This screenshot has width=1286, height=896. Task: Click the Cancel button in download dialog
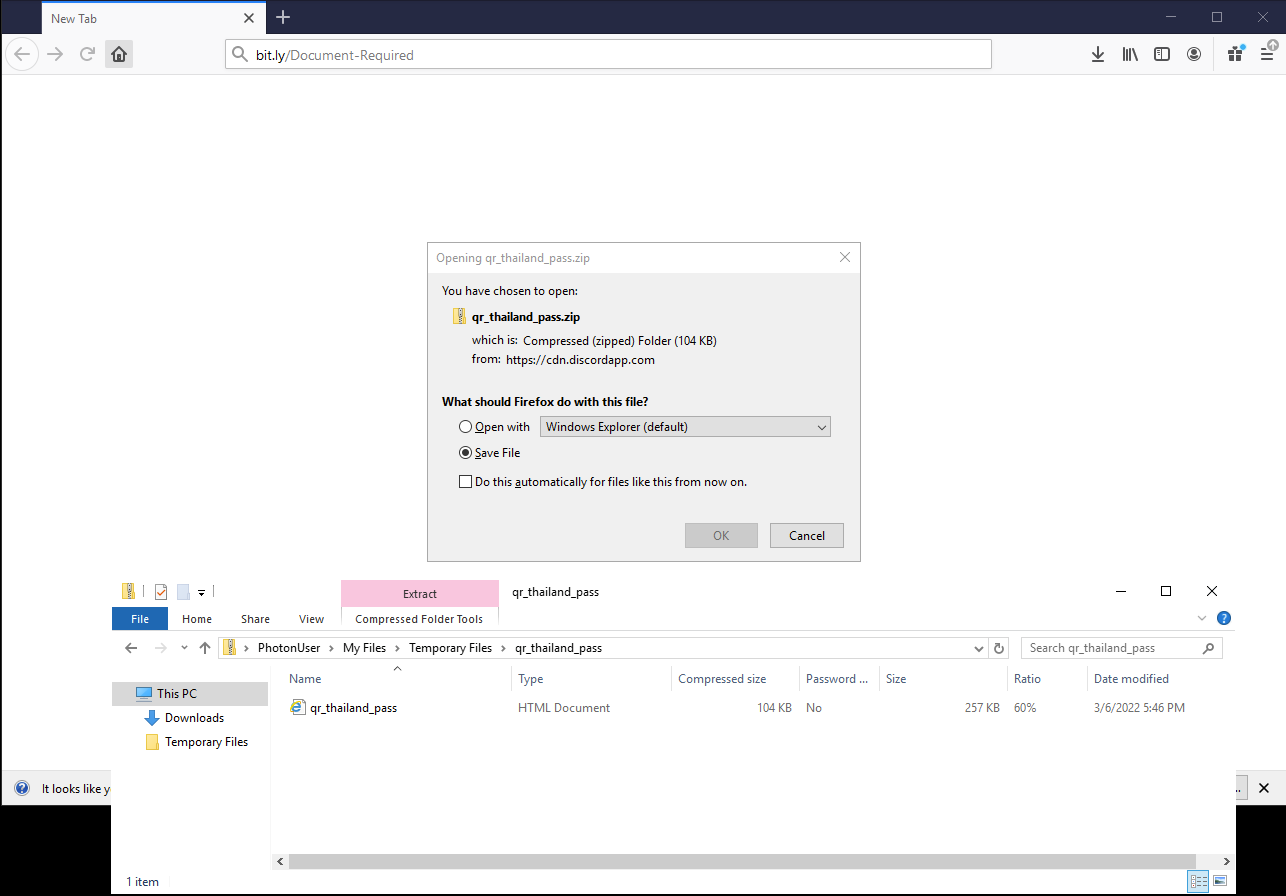tap(807, 535)
